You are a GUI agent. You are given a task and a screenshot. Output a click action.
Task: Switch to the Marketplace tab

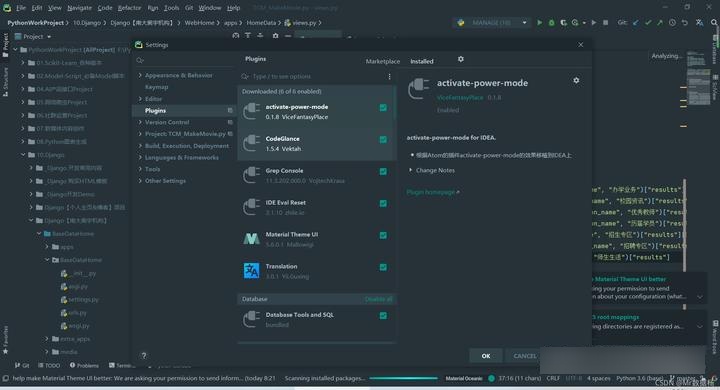pyautogui.click(x=382, y=61)
